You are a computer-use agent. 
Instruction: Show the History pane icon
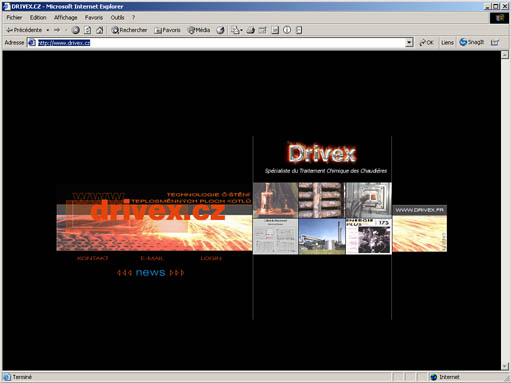tap(220, 30)
